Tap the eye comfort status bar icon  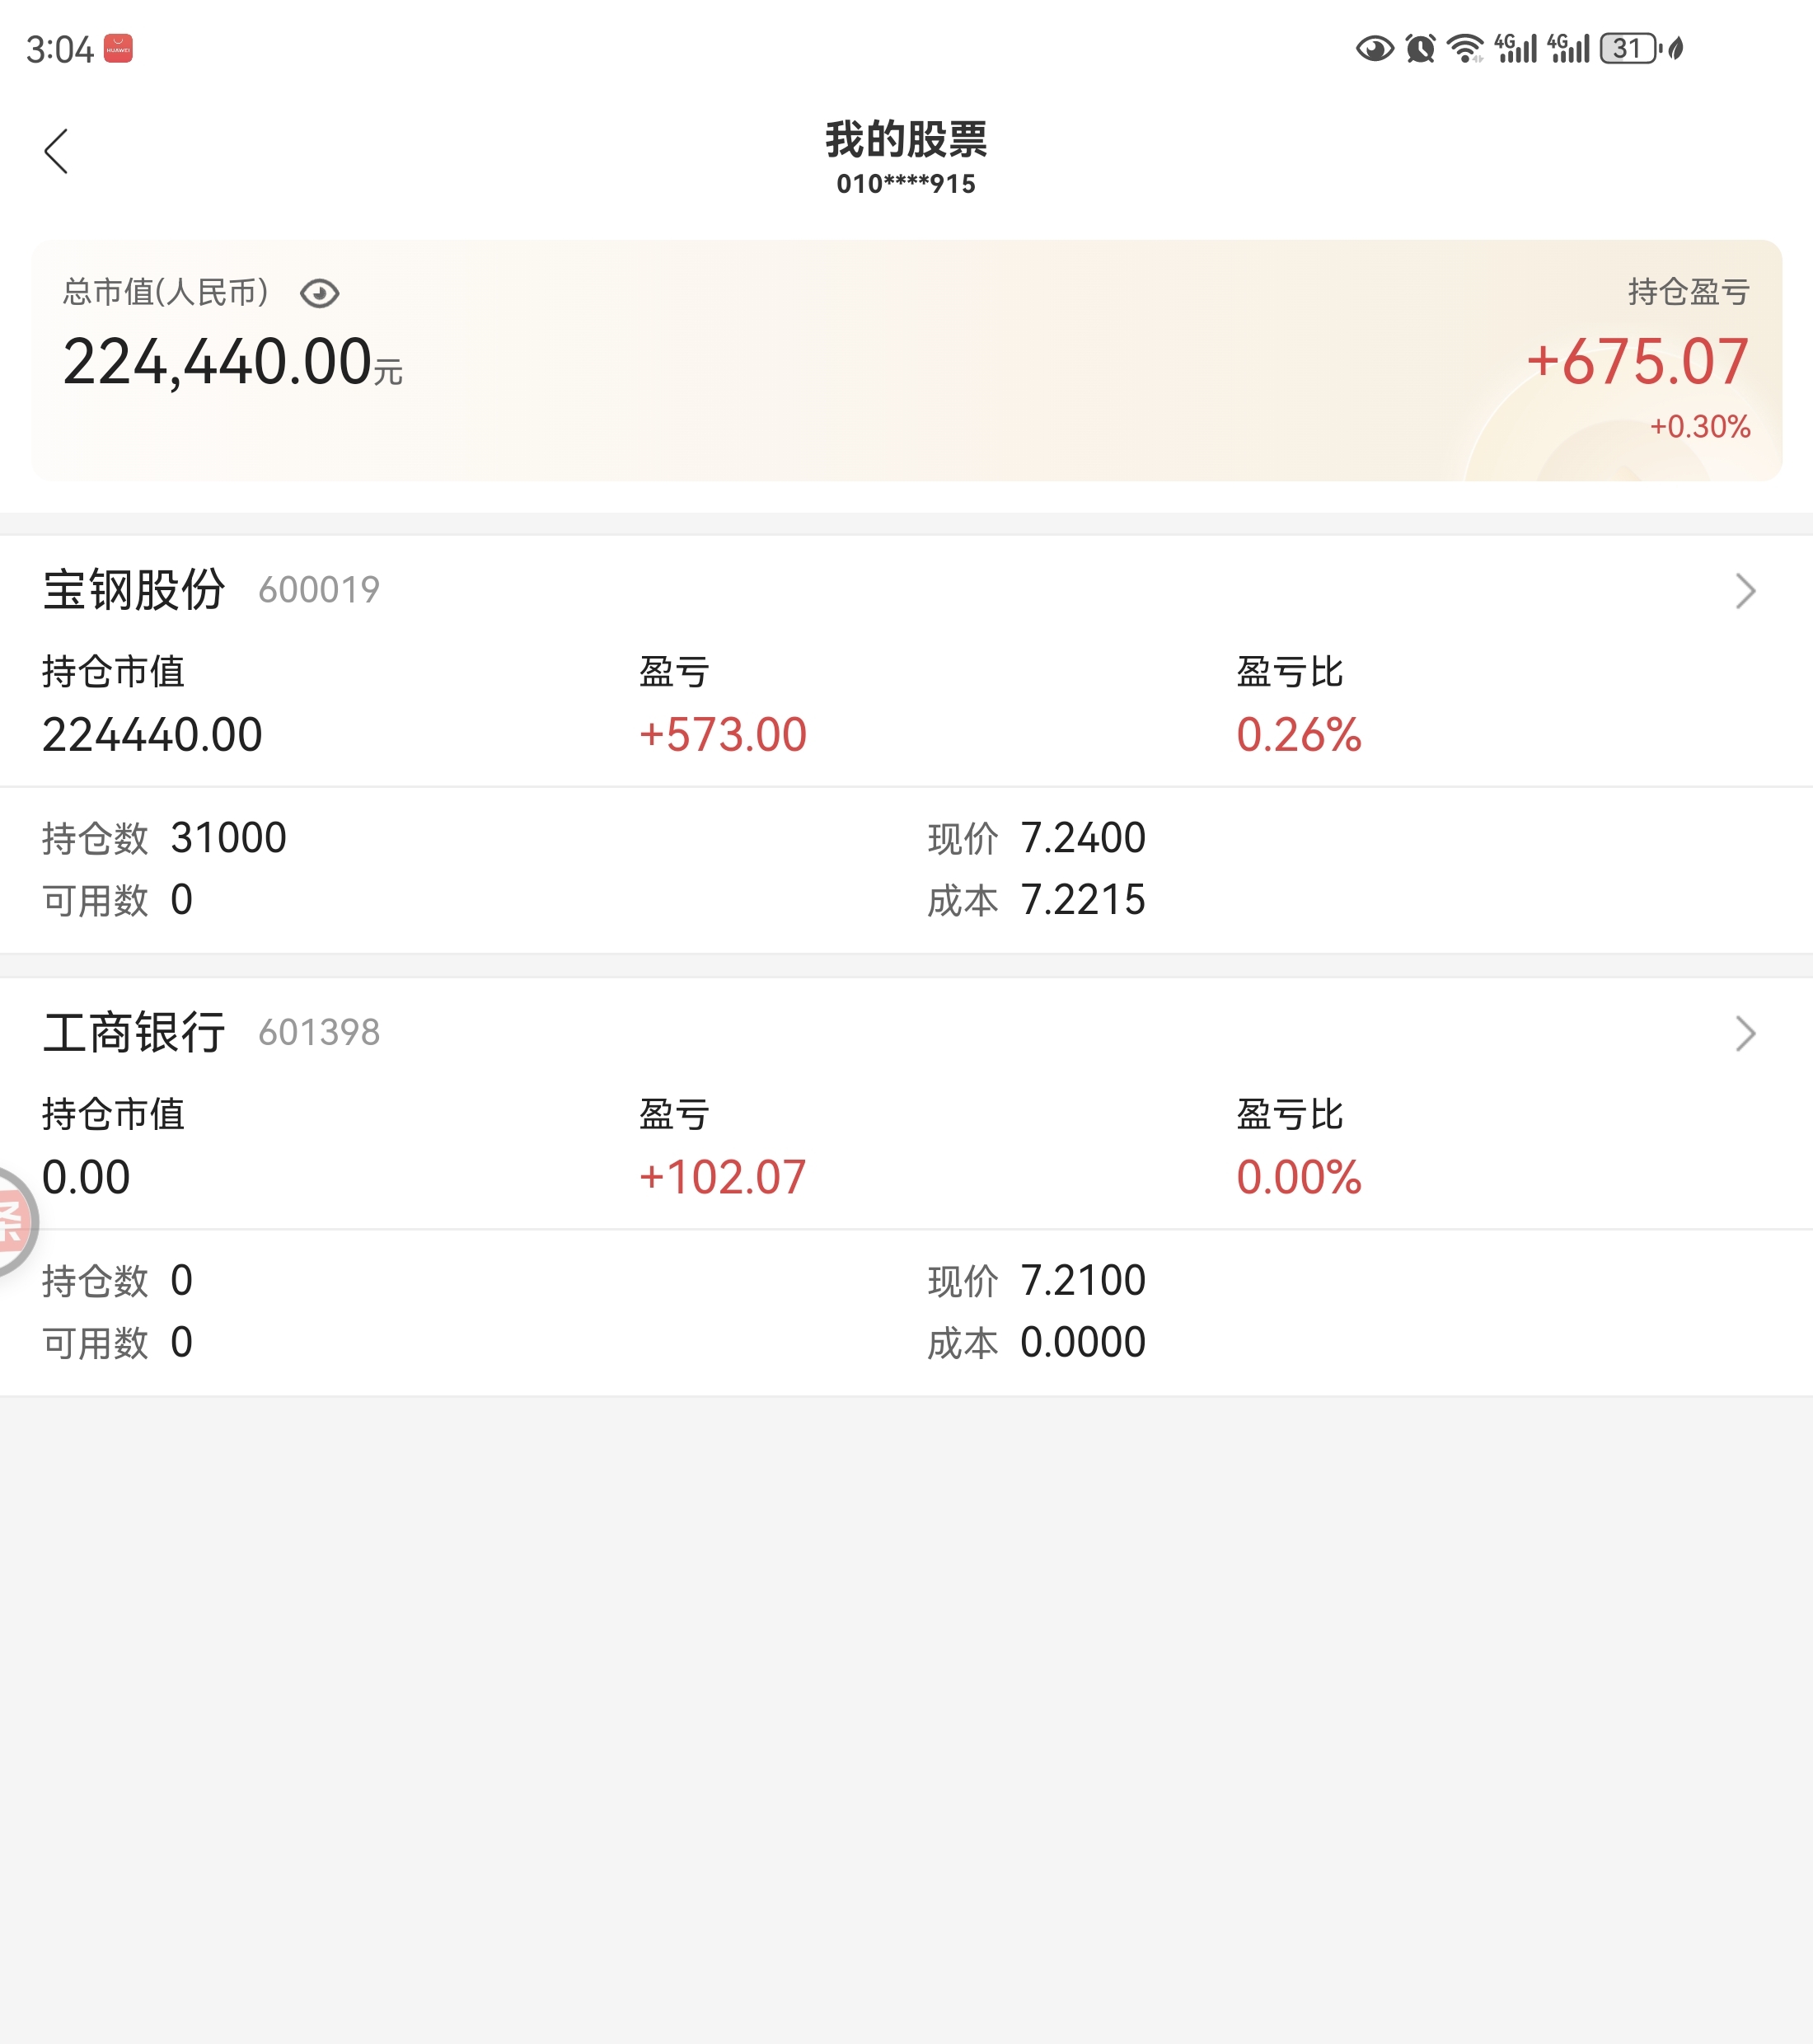click(x=1375, y=48)
